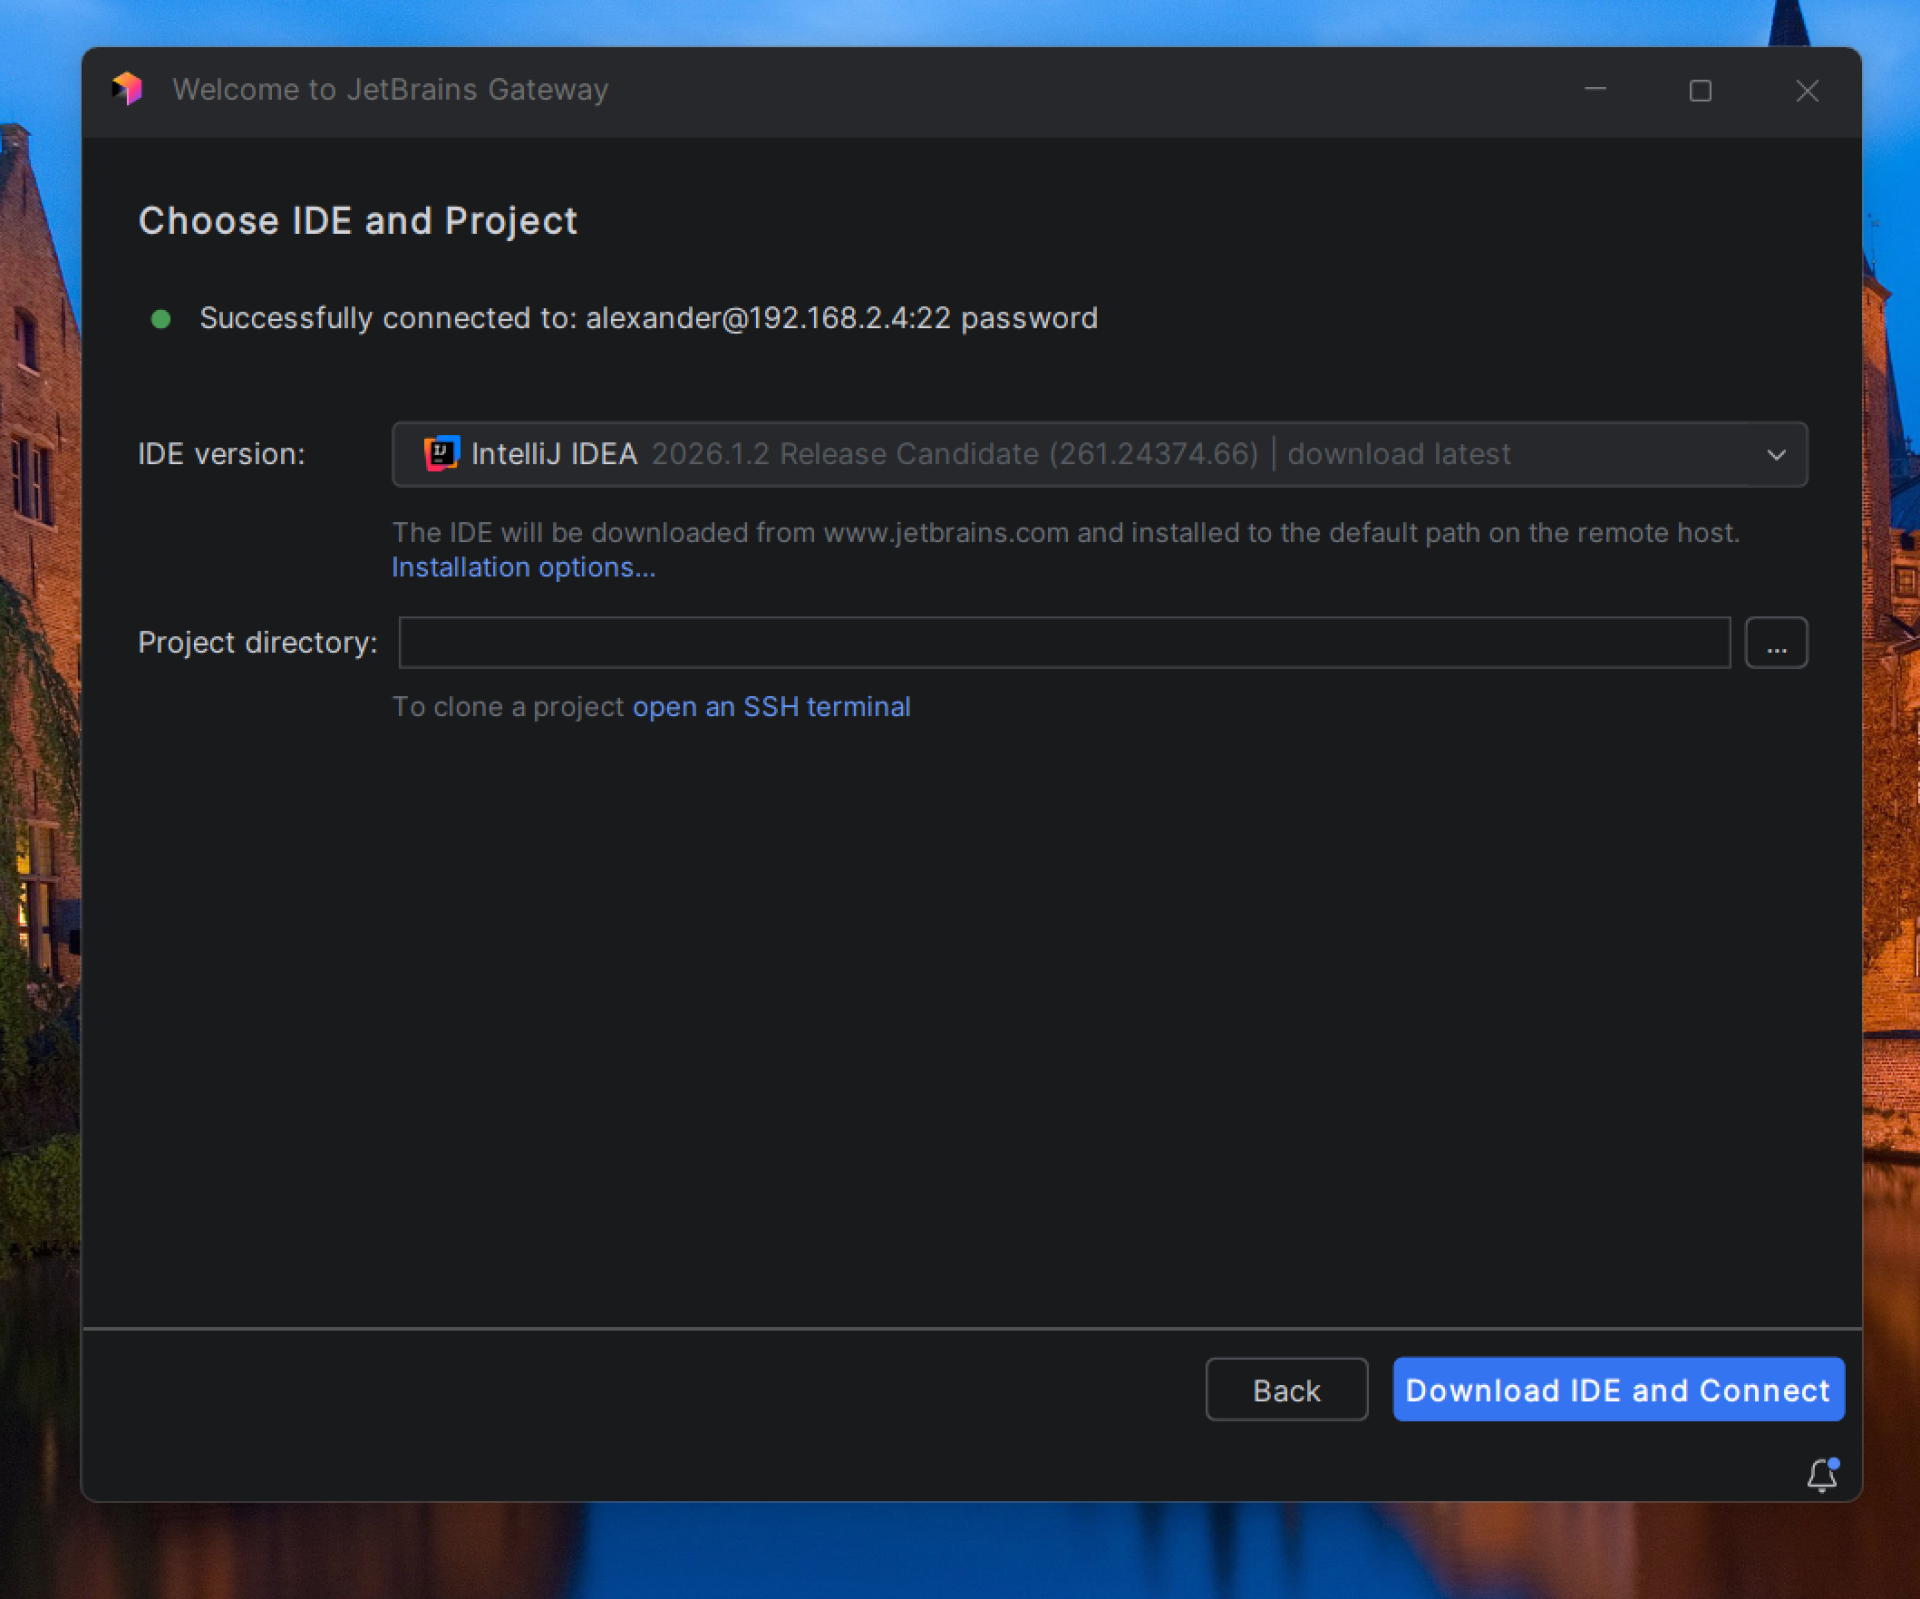Screen dimensions: 1920x1599
Task: Click the IDE download location description text
Action: [1066, 533]
